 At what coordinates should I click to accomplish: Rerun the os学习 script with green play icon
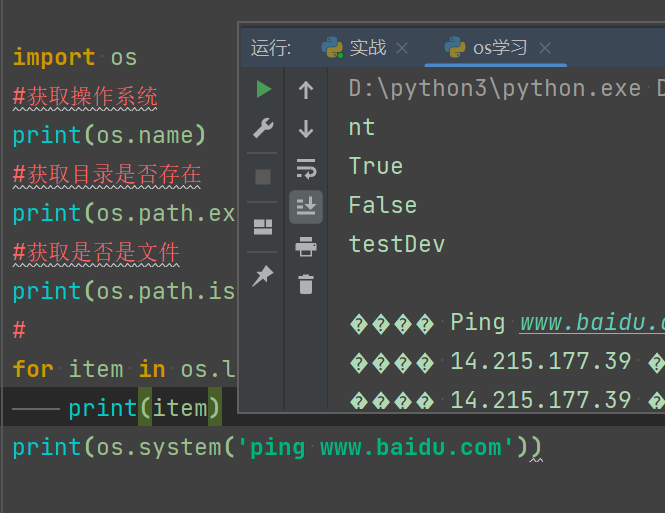[x=263, y=90]
